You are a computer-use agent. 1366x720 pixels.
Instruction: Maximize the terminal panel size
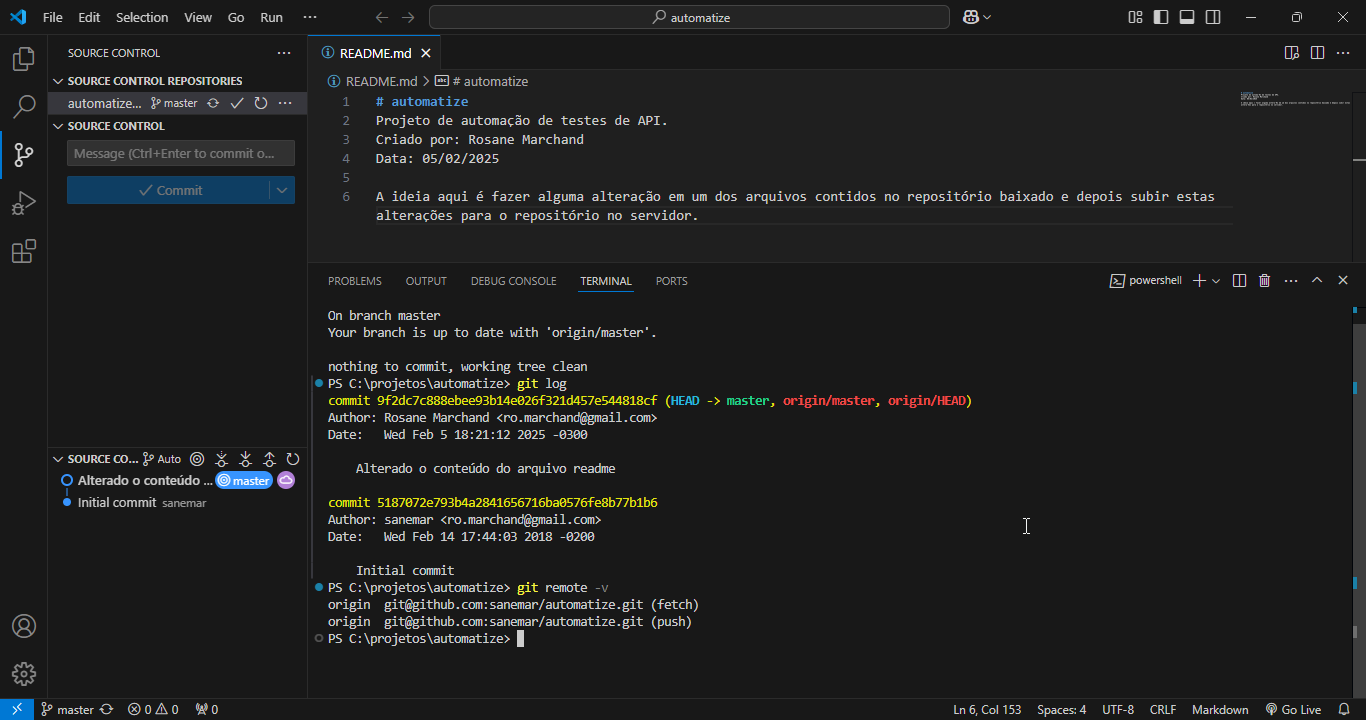(1317, 281)
